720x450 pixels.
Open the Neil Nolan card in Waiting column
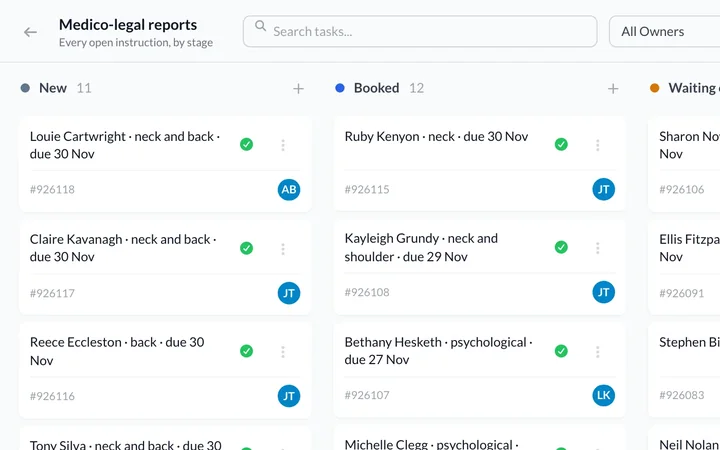coord(689,444)
